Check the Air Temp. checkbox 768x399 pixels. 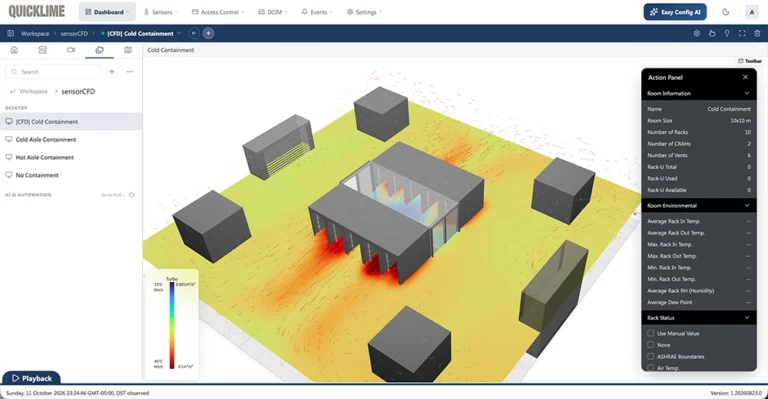coord(650,368)
